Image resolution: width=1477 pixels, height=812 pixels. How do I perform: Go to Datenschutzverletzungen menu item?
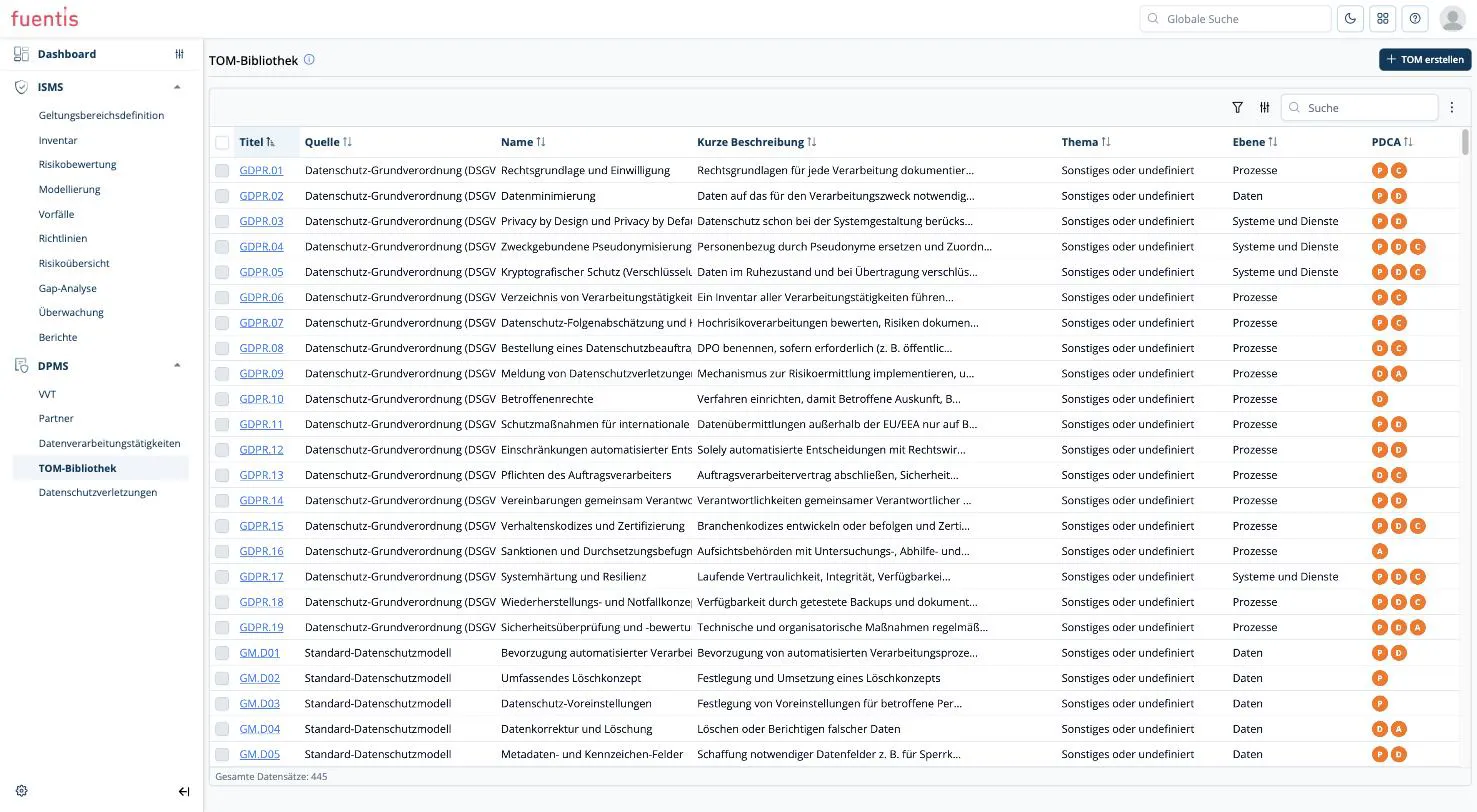click(98, 492)
